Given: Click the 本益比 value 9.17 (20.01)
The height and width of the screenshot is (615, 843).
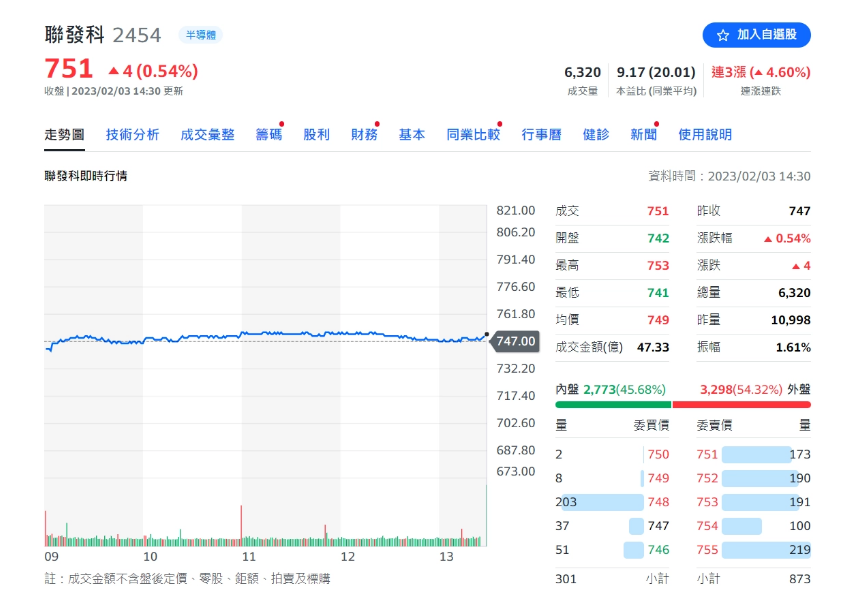Looking at the screenshot, I should (x=655, y=72).
